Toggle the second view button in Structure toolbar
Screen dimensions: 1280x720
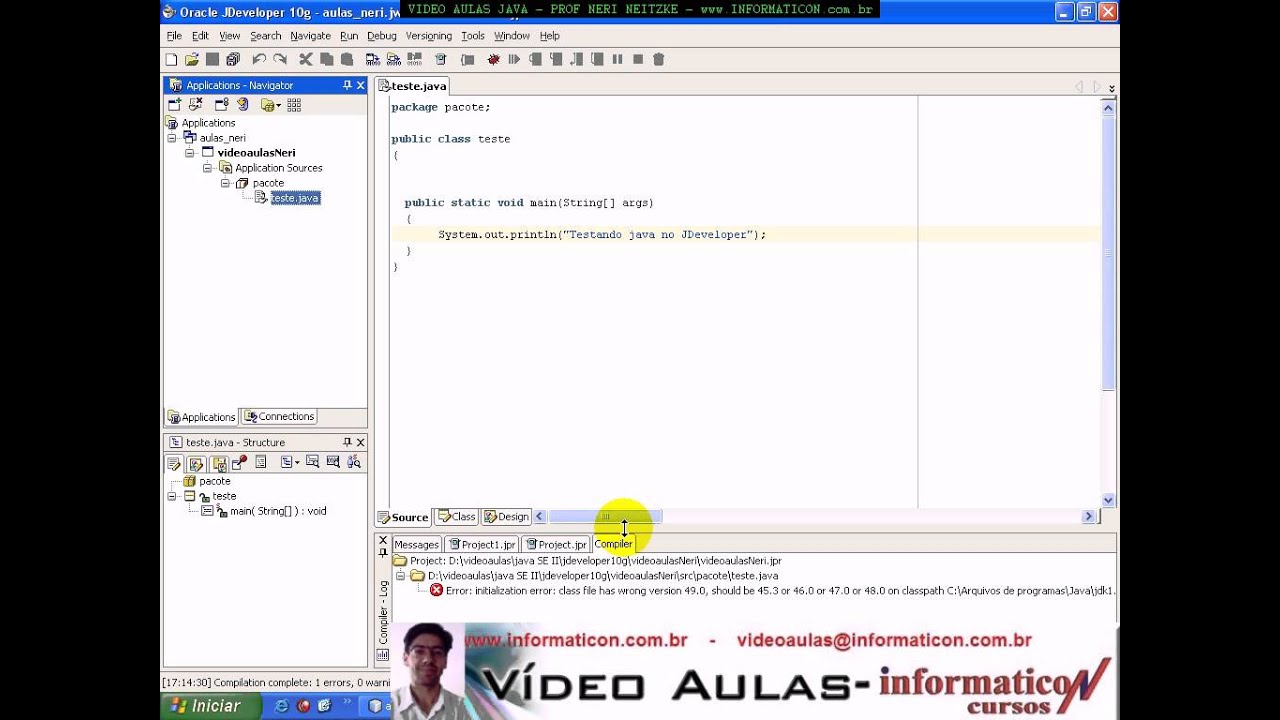click(x=196, y=463)
